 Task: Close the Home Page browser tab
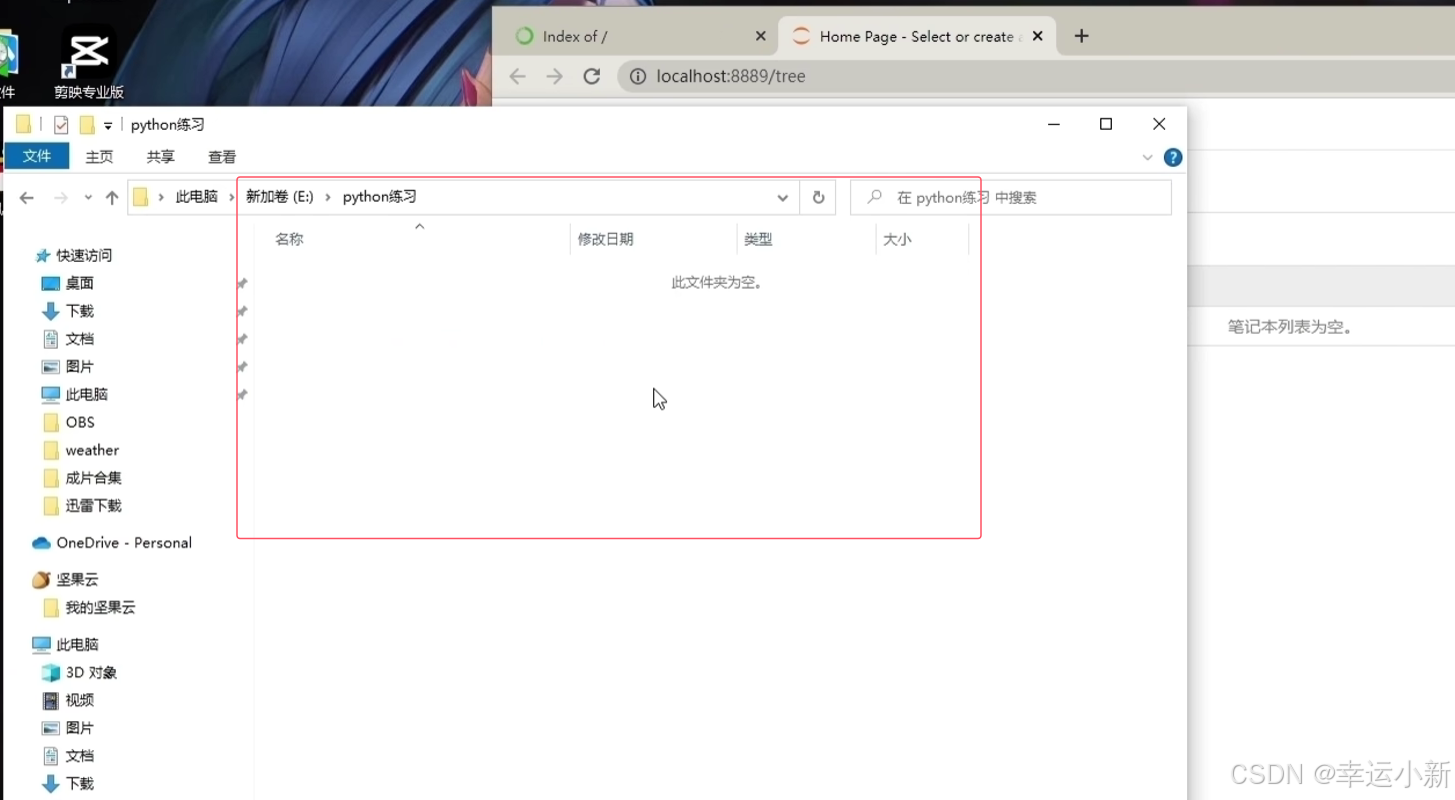click(x=1037, y=36)
